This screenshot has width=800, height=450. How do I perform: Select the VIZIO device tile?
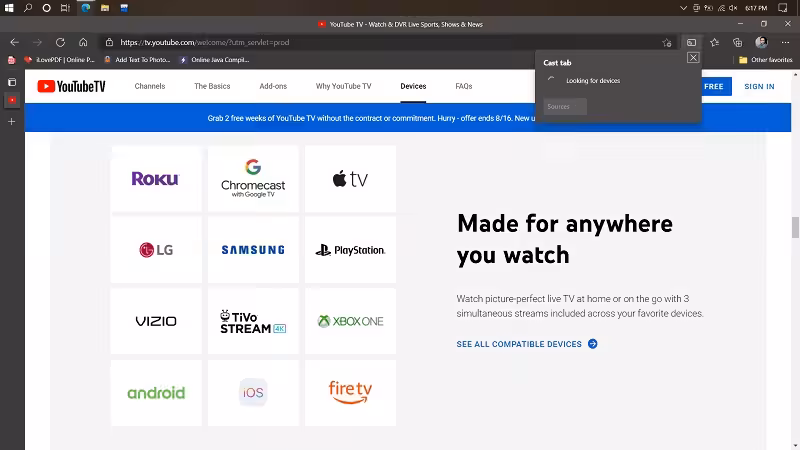coord(156,321)
